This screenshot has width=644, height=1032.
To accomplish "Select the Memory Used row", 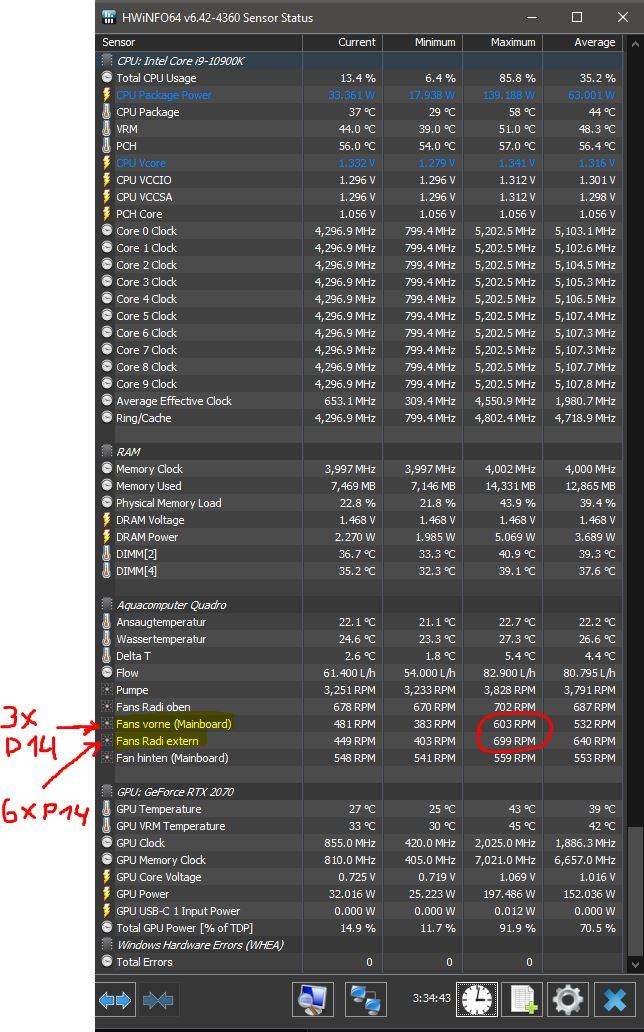I will coord(359,486).
